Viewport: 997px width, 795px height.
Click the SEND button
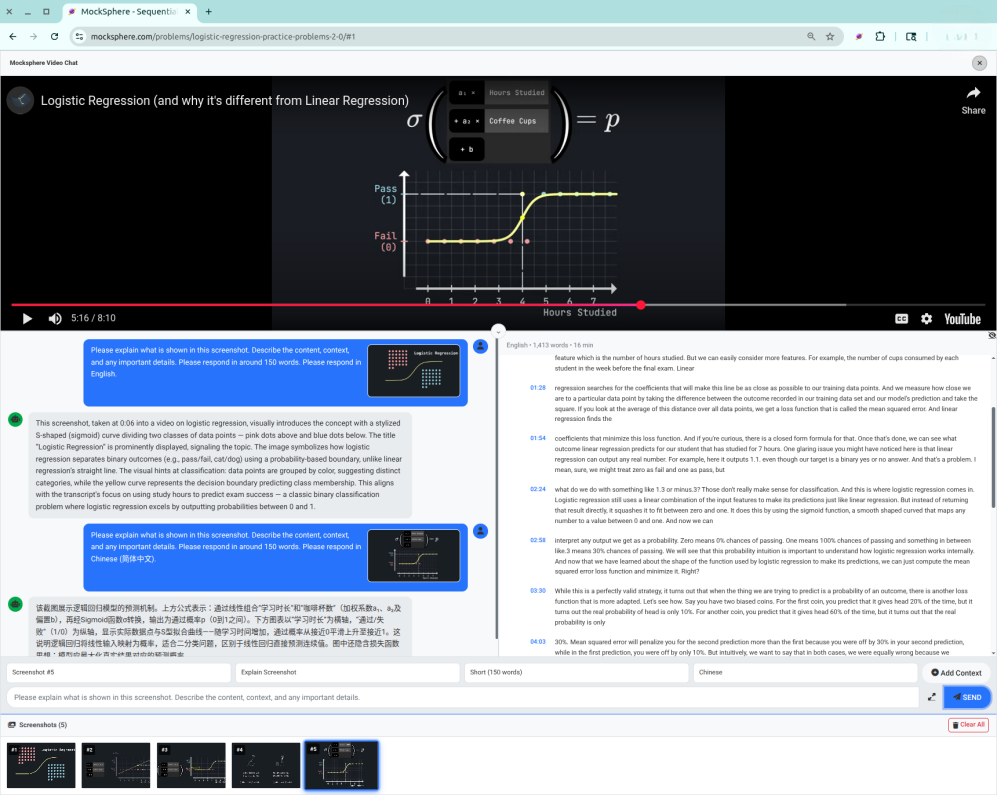(965, 696)
